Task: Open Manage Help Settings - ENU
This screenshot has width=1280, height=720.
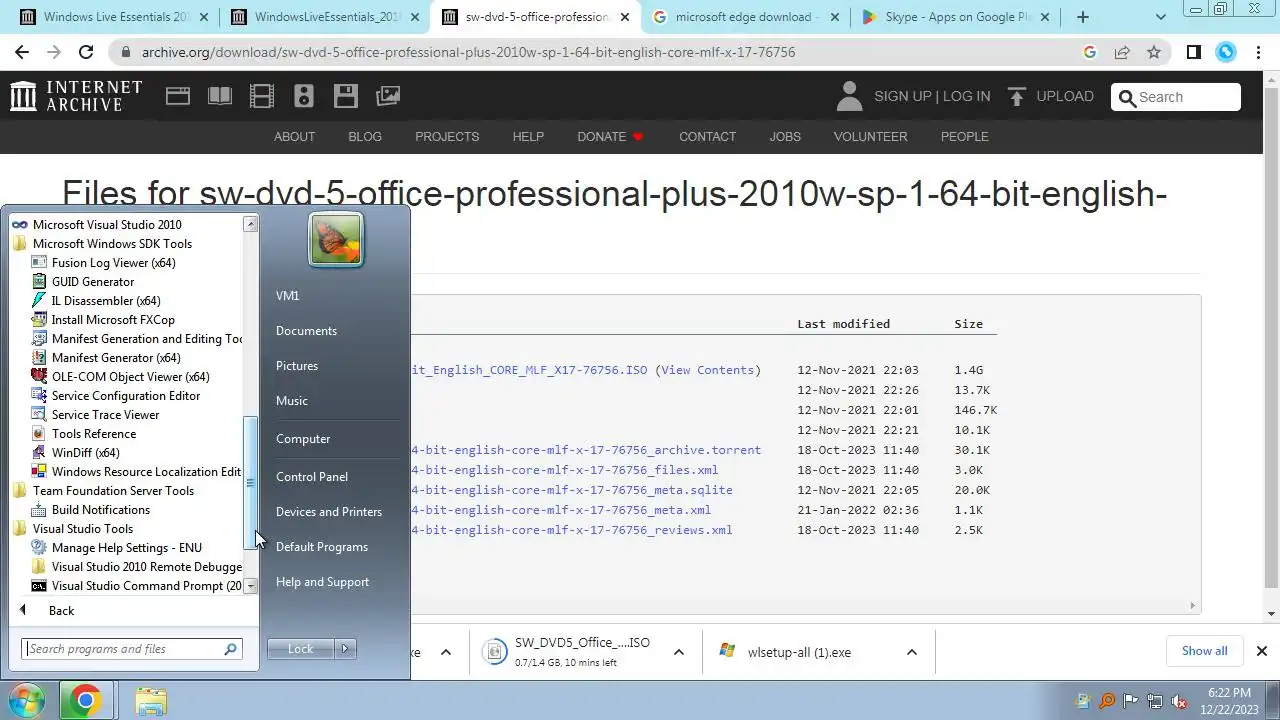Action: (x=126, y=548)
